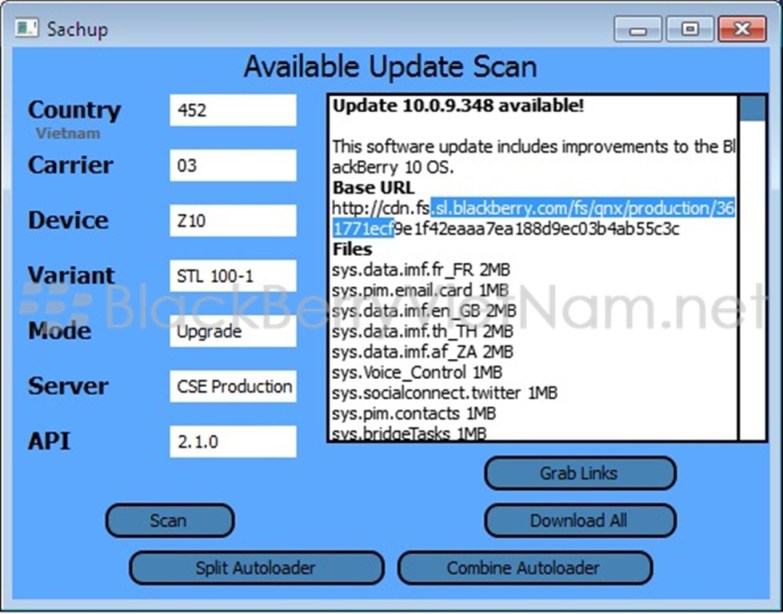Click the Scan button
Viewport: 783px width, 614px height.
pyautogui.click(x=170, y=521)
